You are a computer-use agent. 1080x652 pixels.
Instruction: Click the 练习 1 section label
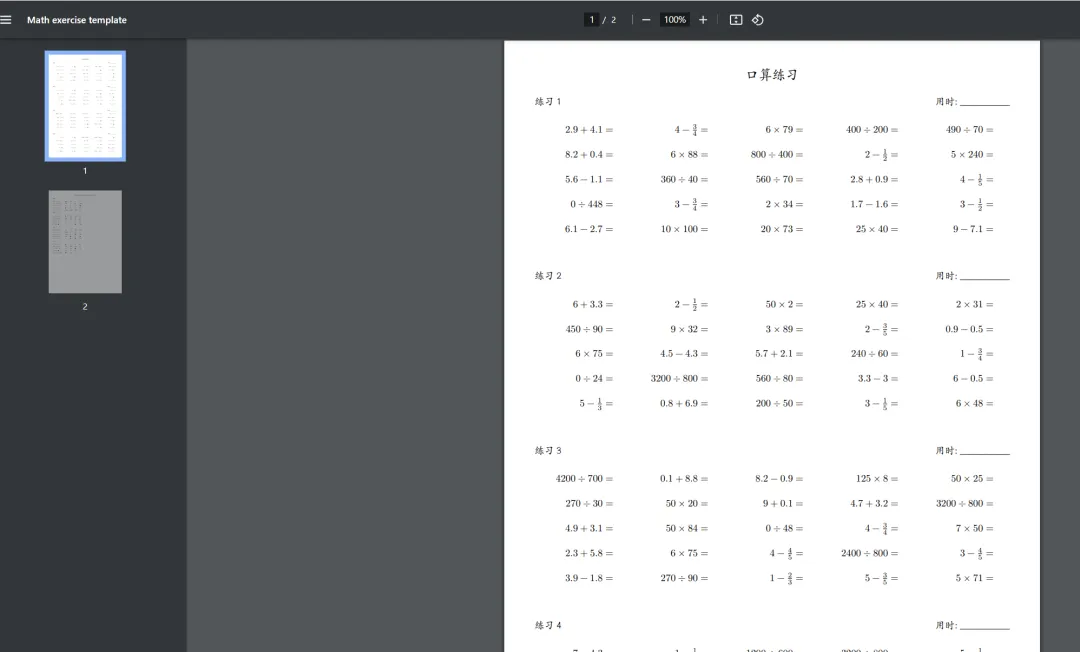click(x=548, y=101)
